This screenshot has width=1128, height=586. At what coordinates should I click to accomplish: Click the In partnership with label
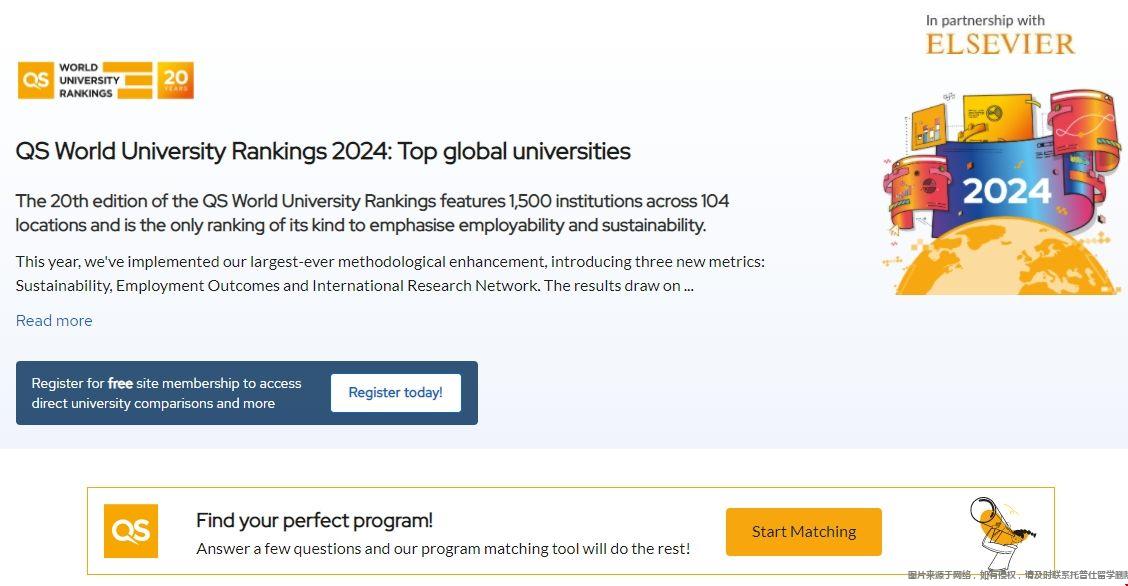(x=985, y=20)
